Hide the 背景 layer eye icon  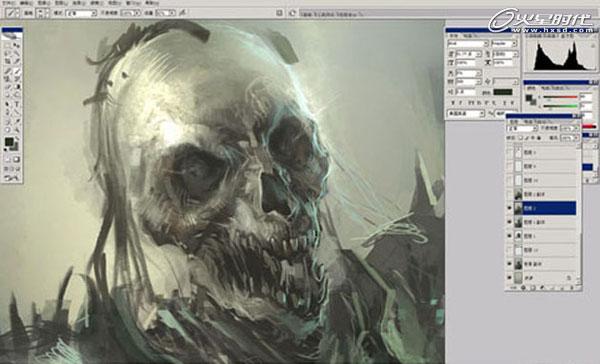point(509,277)
